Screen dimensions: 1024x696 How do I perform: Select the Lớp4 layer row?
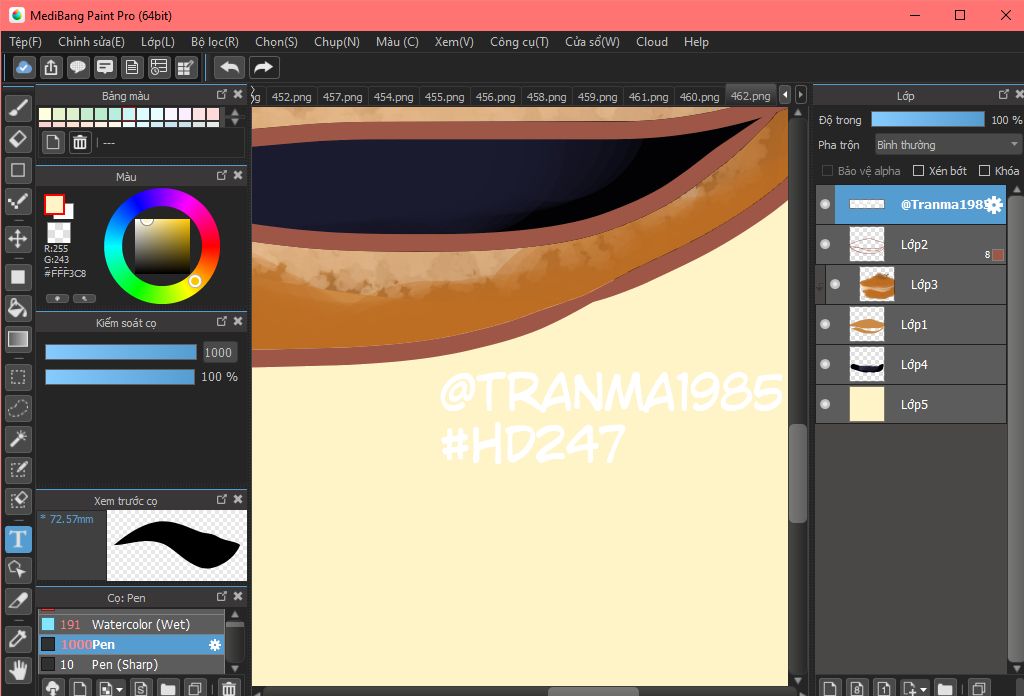[x=911, y=364]
